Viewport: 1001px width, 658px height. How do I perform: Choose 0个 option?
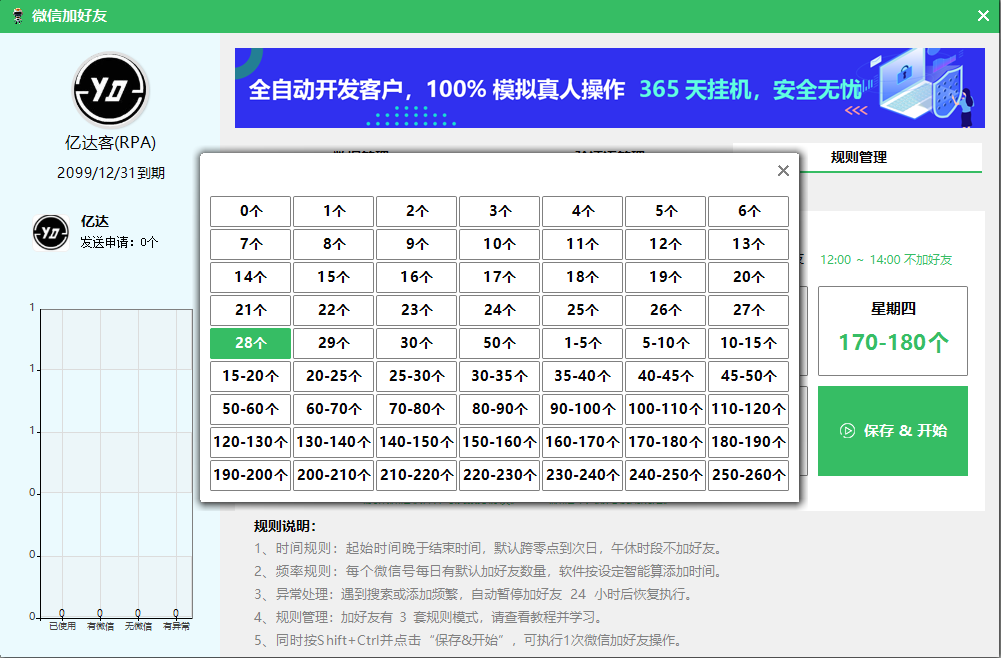pyautogui.click(x=250, y=211)
